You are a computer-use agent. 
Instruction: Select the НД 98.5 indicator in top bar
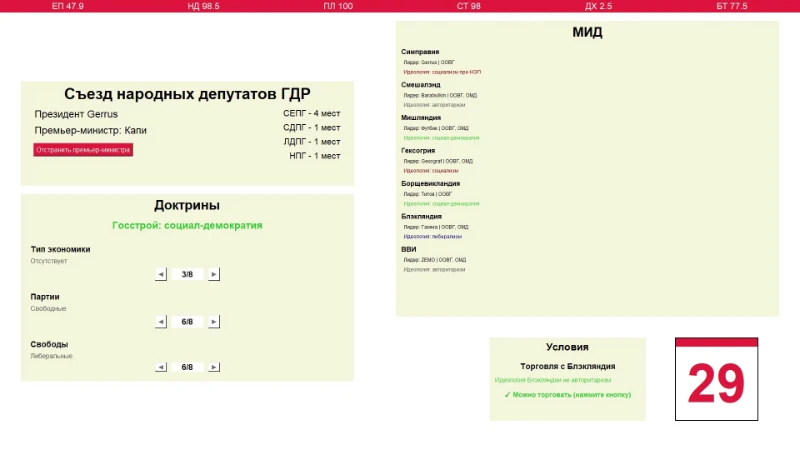[x=203, y=6]
